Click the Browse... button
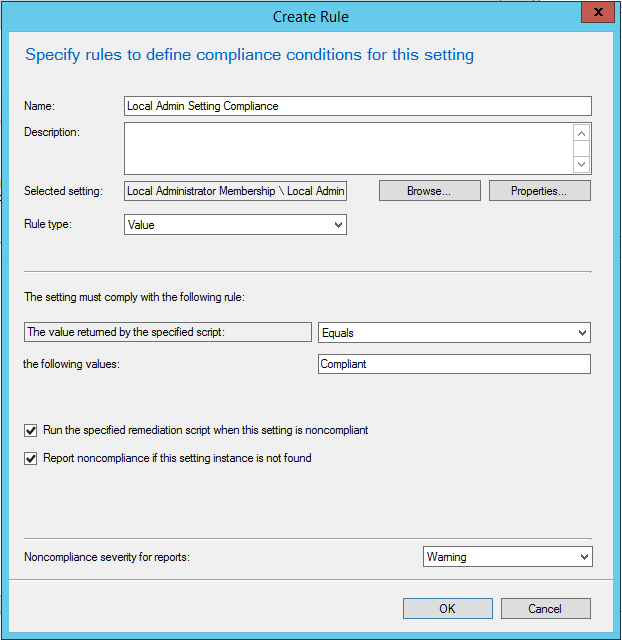 click(x=429, y=191)
